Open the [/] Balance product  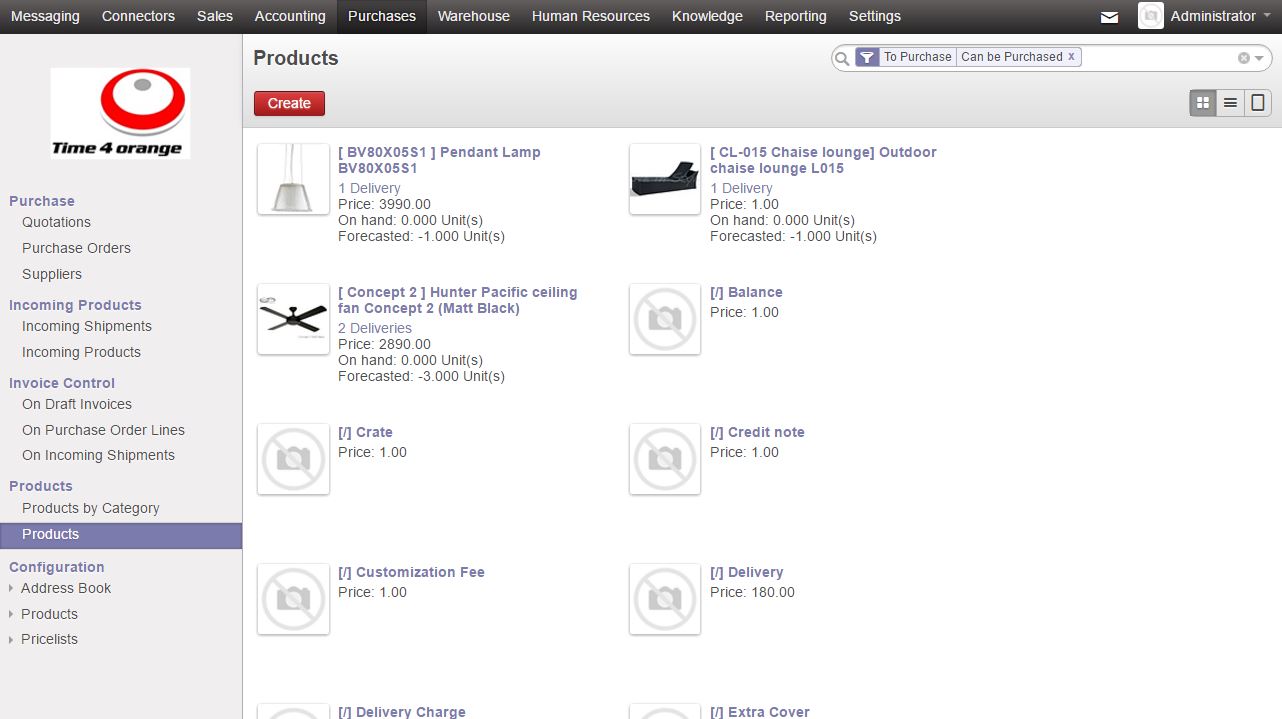click(746, 292)
